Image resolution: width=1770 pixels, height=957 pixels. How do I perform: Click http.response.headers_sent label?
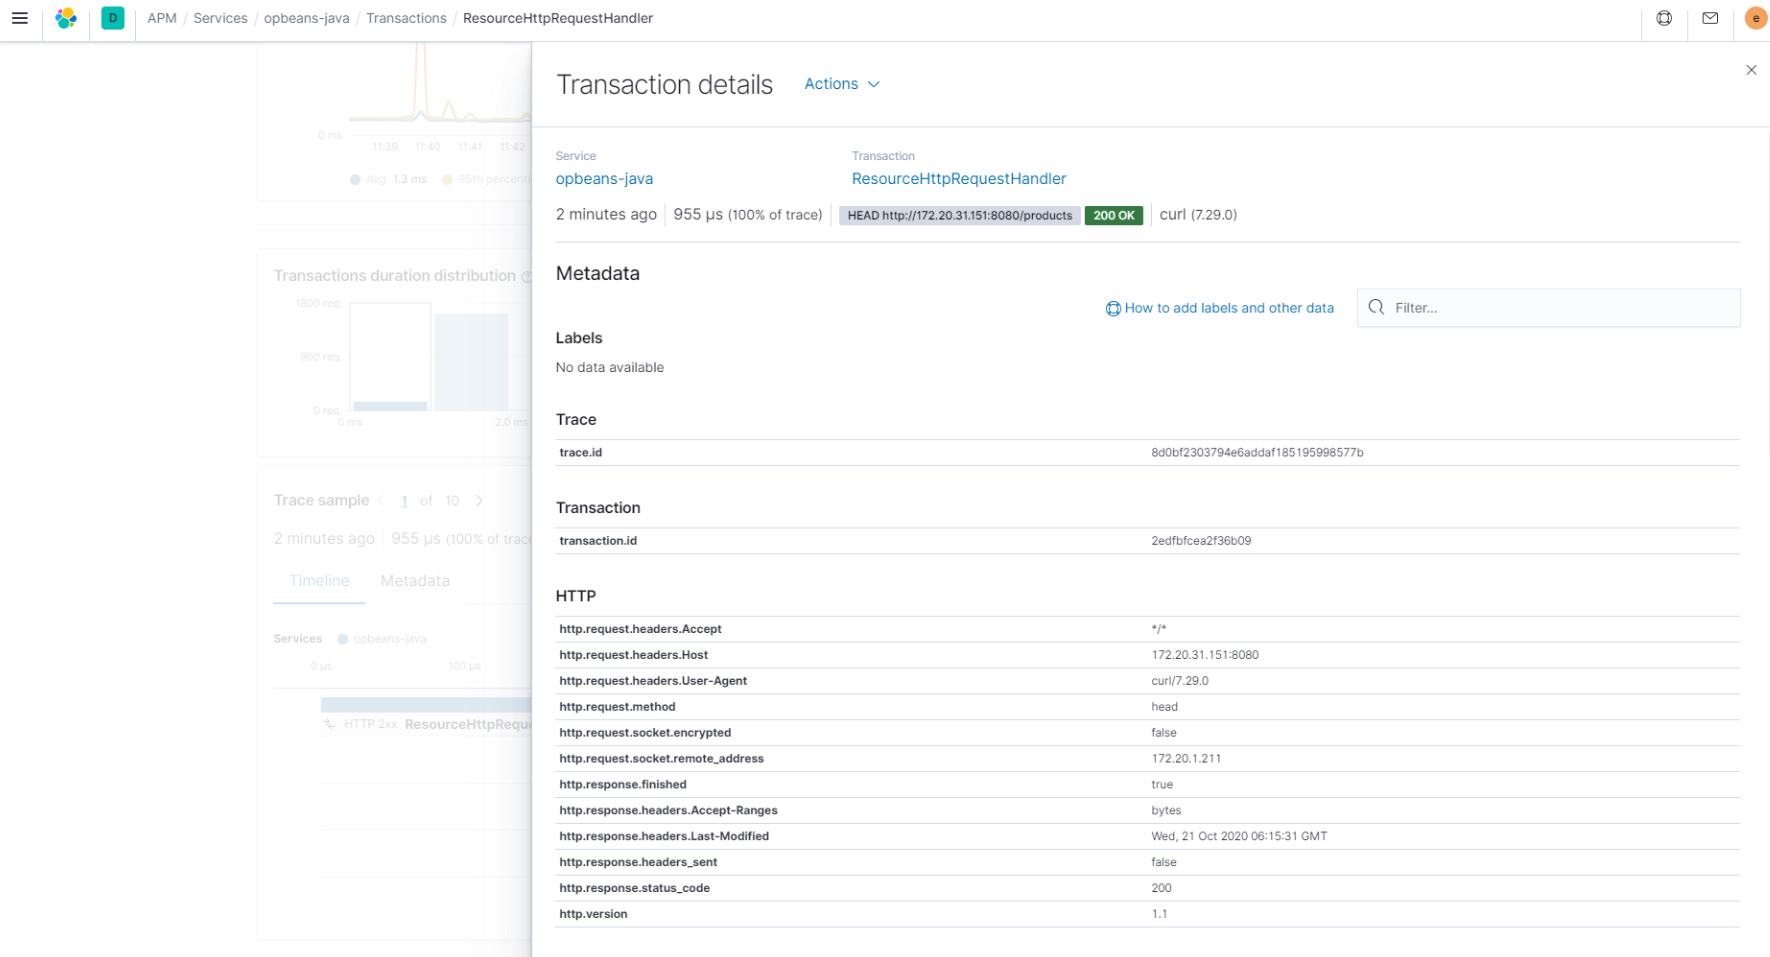point(638,863)
